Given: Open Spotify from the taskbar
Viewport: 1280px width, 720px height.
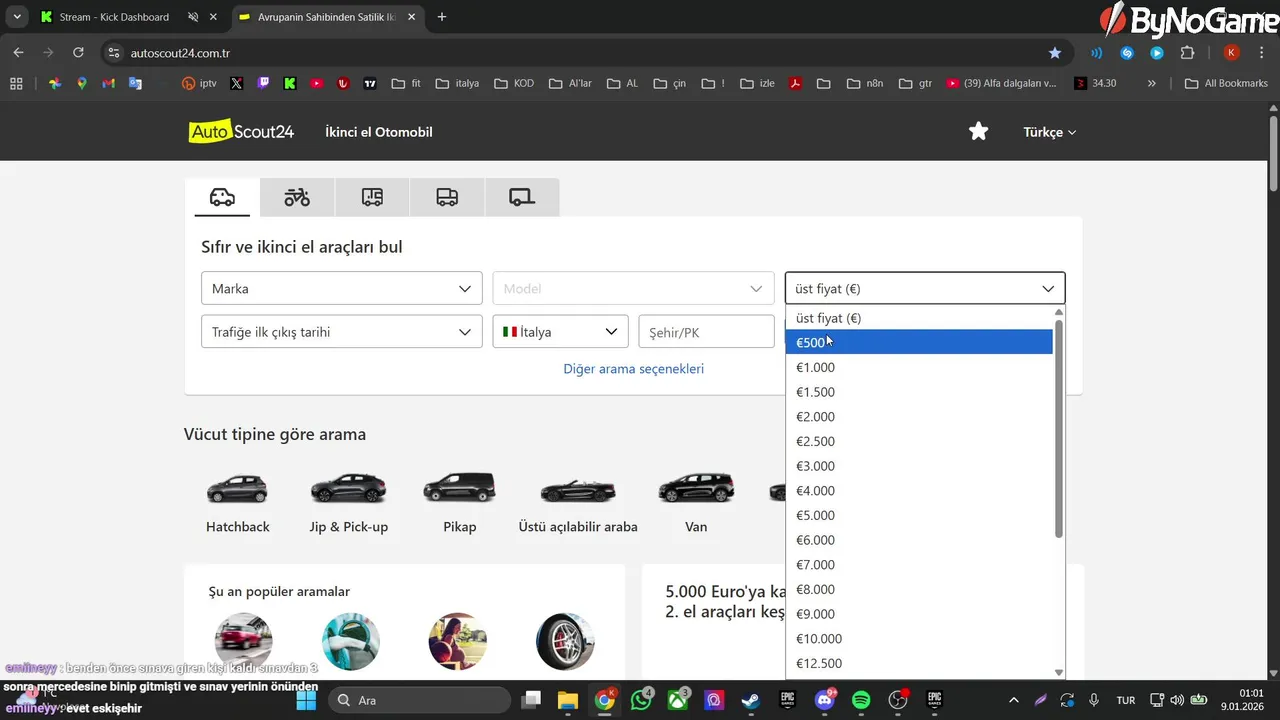Looking at the screenshot, I should [x=861, y=700].
